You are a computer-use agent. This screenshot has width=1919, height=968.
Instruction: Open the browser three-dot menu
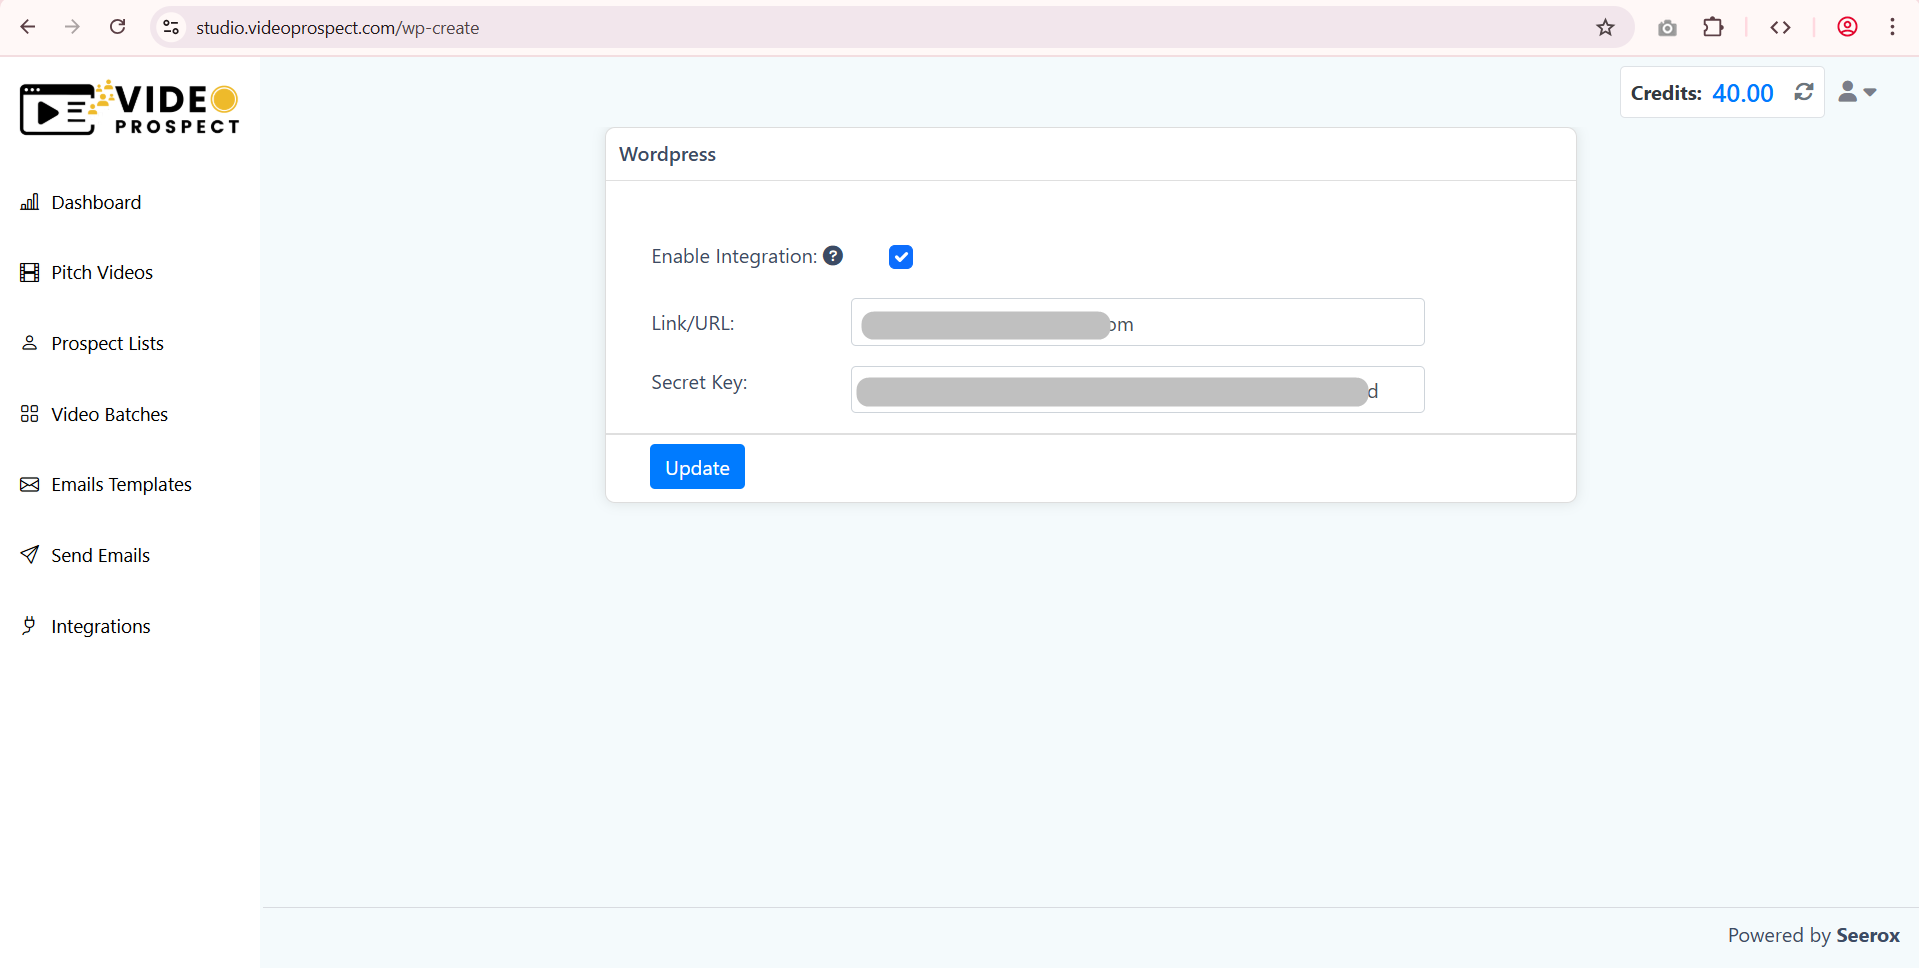pos(1893,27)
